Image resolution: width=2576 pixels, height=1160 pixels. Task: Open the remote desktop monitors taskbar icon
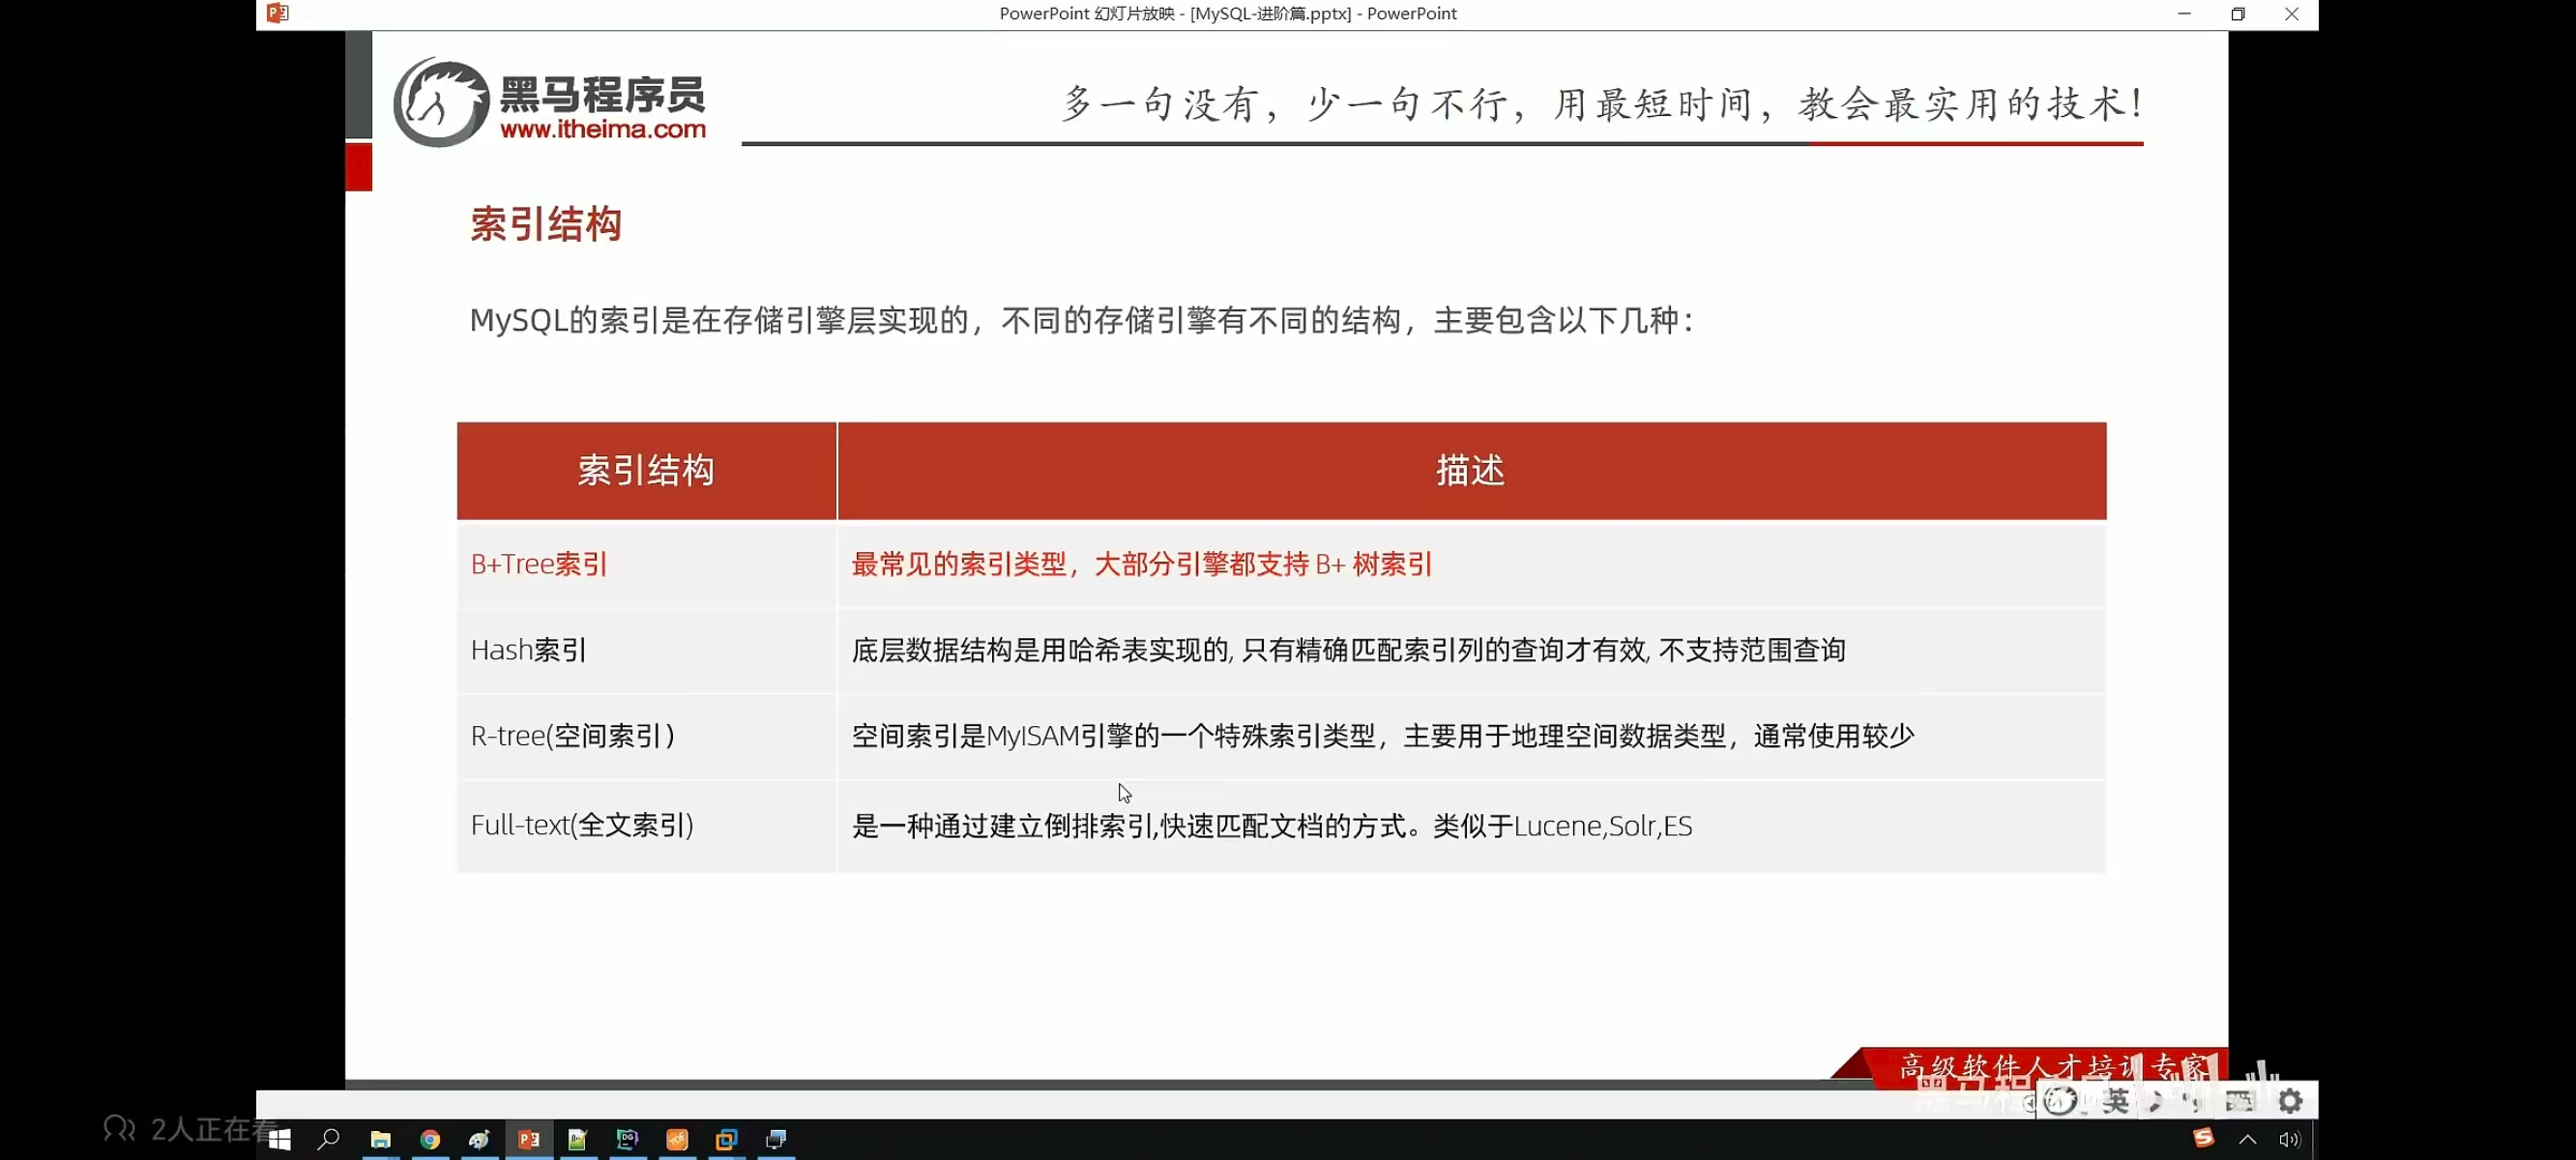pyautogui.click(x=776, y=1139)
